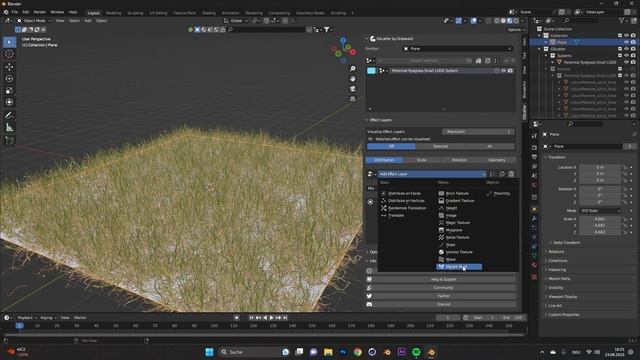
Task: Open the Object Mode dropdown
Action: tap(34, 20)
